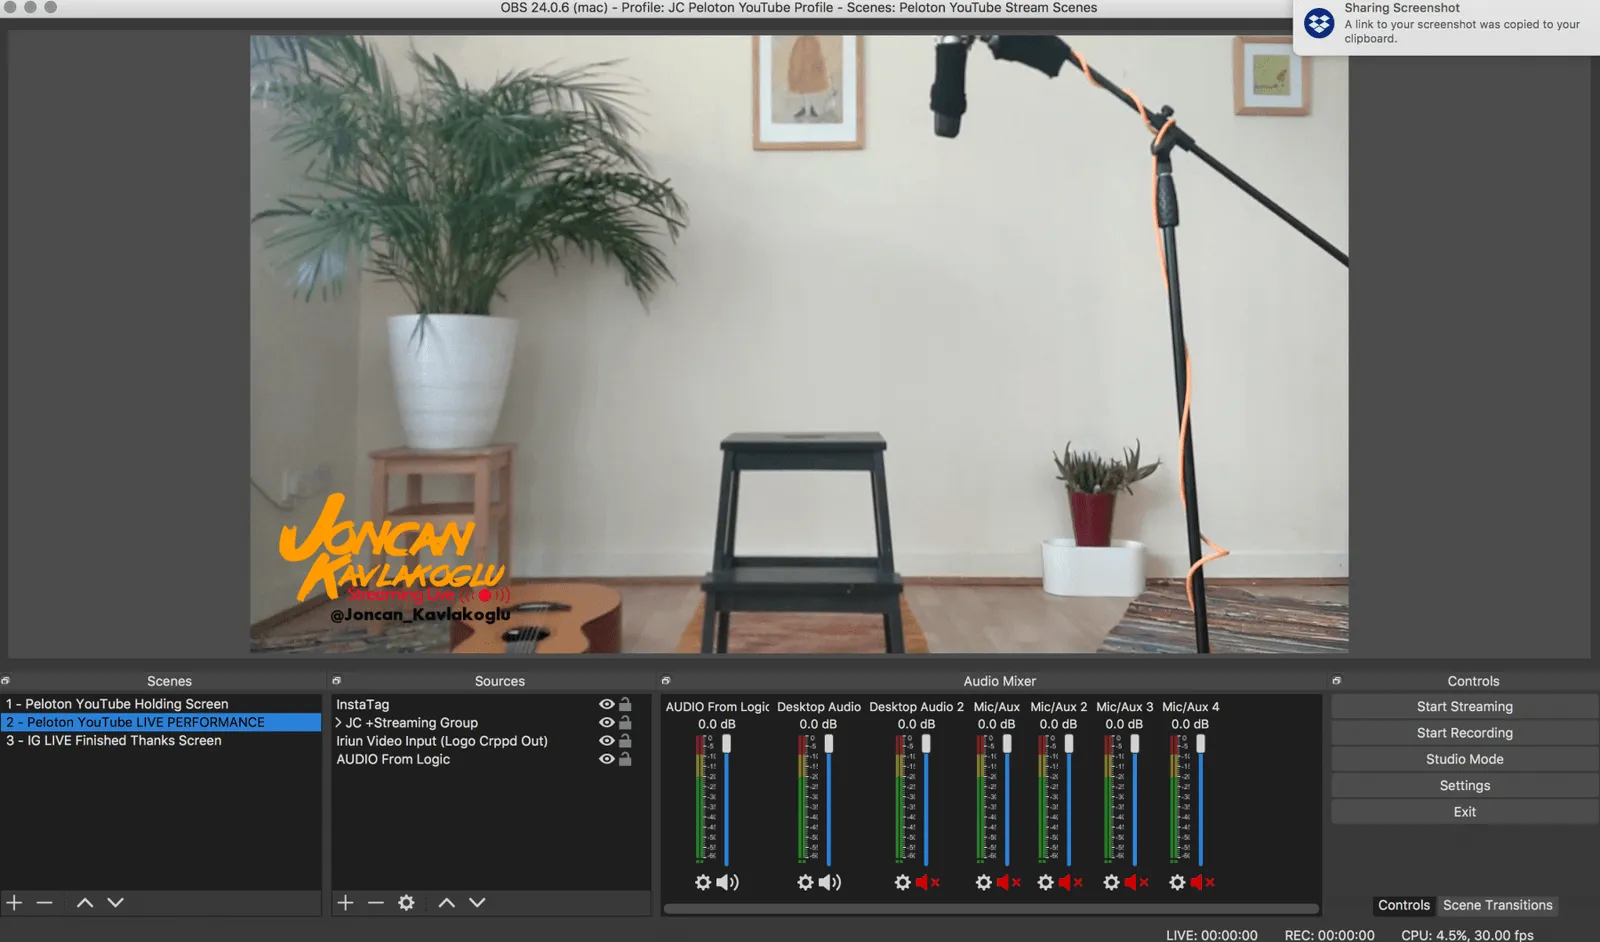The height and width of the screenshot is (942, 1600).
Task: Select scene 1 - Peloton YouTube Holding Screen
Action: (161, 704)
